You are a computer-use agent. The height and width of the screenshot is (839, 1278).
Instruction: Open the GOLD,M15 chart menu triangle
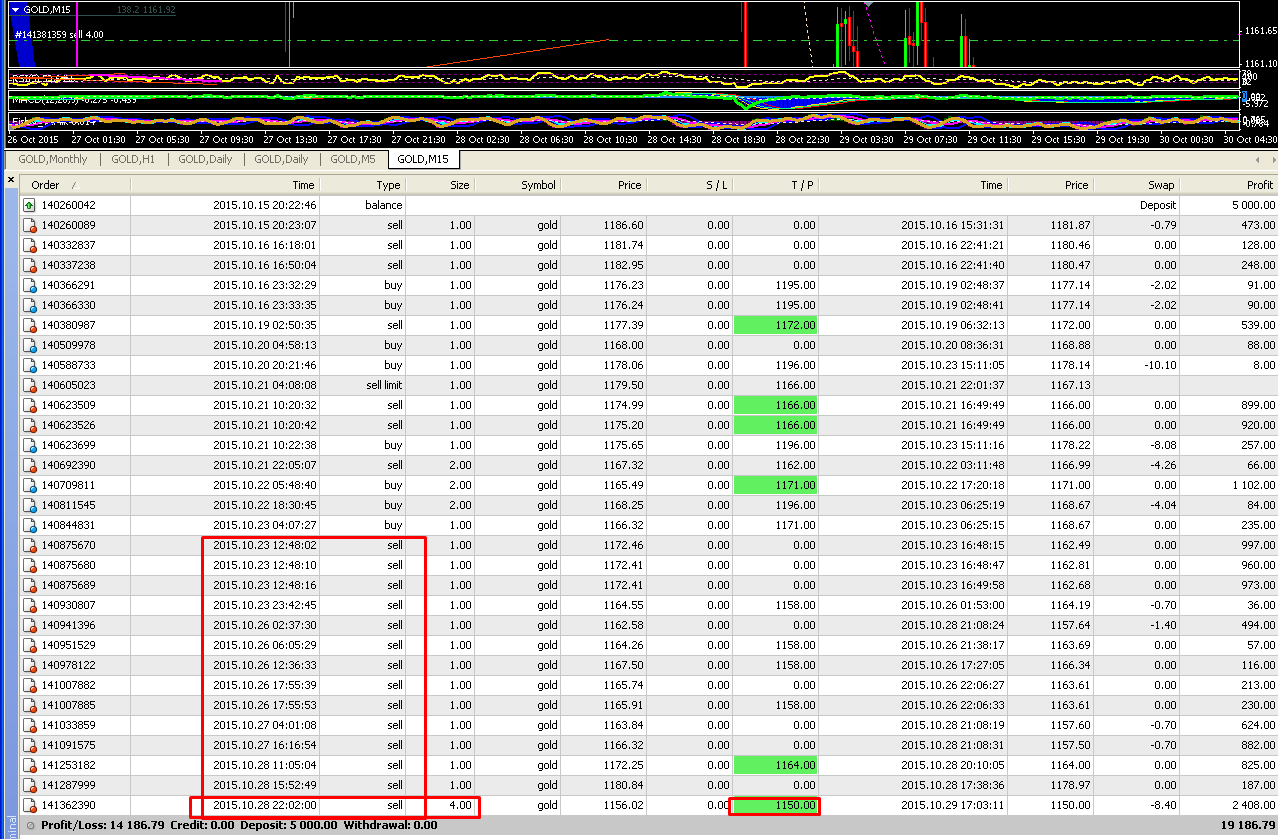pyautogui.click(x=15, y=9)
